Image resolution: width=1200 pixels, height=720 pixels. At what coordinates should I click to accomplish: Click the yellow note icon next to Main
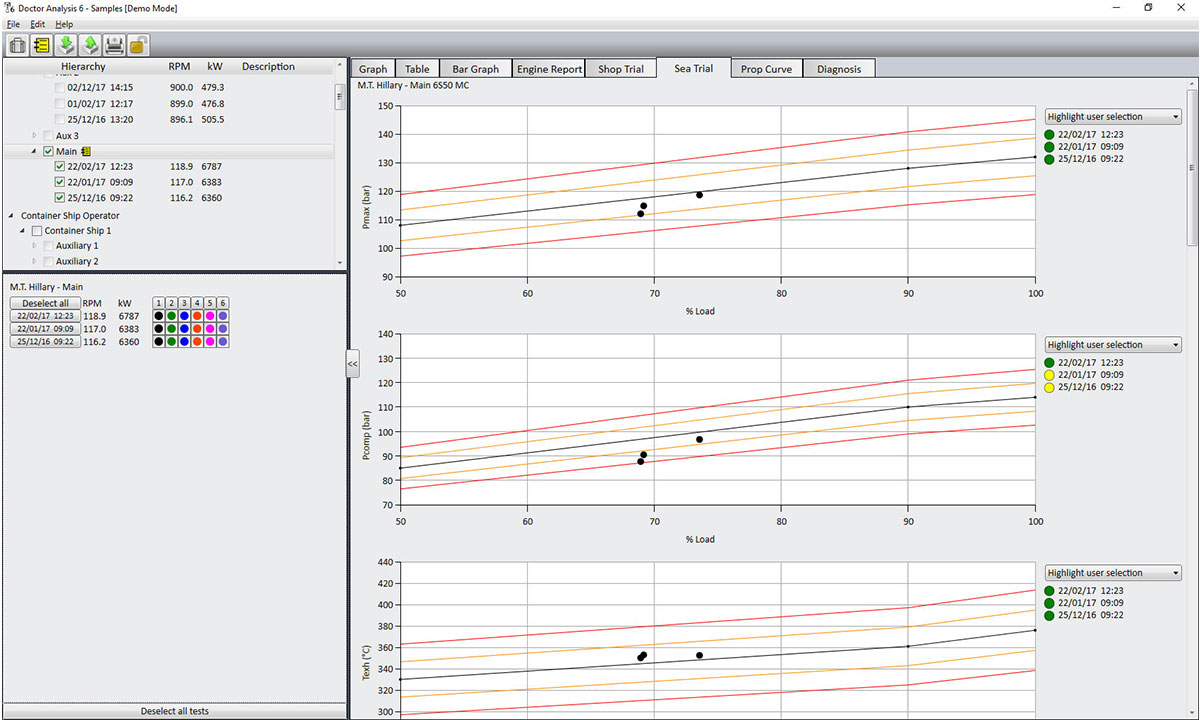click(x=86, y=151)
